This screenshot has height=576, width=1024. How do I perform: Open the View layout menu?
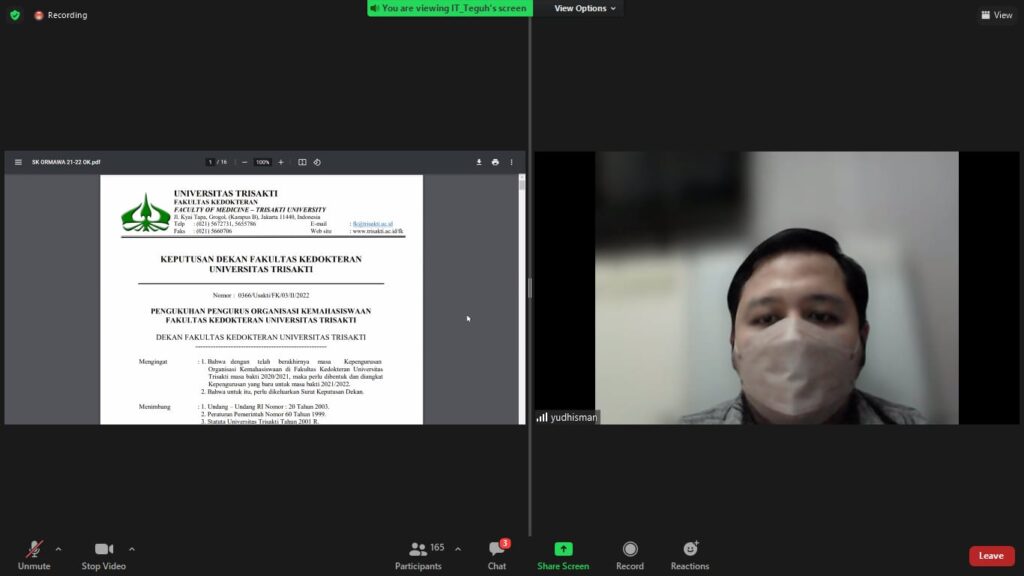997,15
